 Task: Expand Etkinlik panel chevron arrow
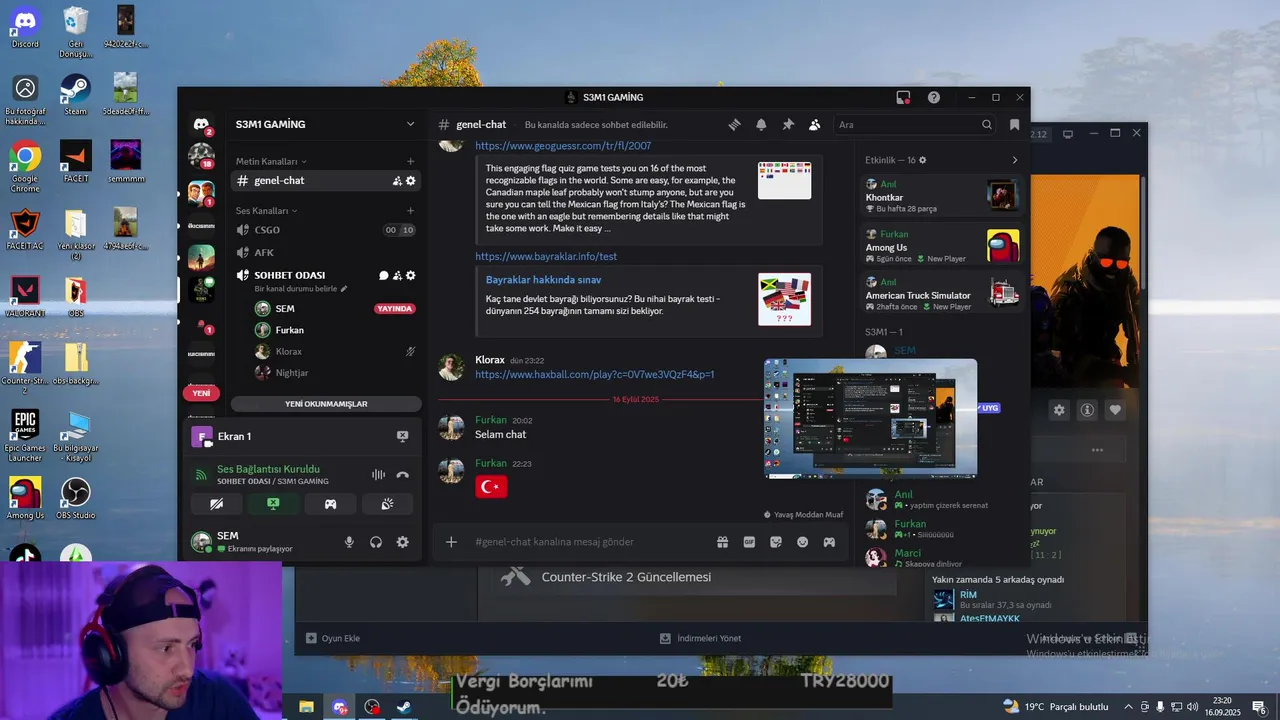[1014, 160]
